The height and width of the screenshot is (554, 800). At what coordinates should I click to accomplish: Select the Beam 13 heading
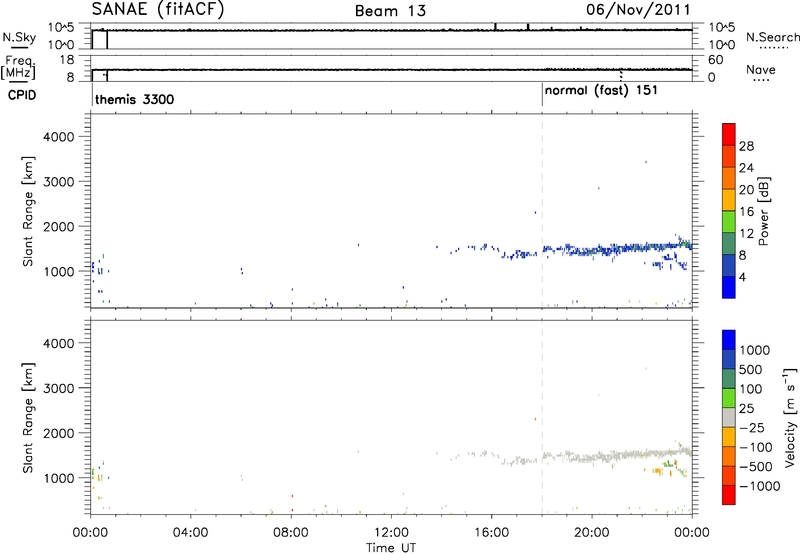(x=390, y=11)
